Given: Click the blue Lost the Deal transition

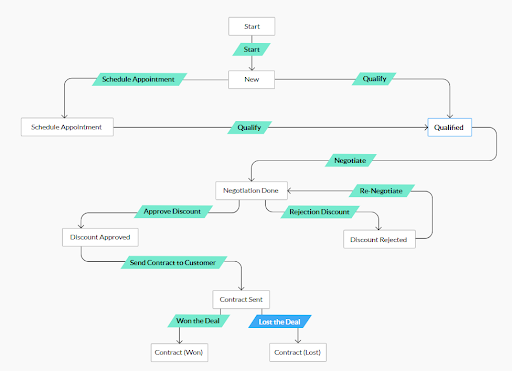Looking at the screenshot, I should (280, 322).
